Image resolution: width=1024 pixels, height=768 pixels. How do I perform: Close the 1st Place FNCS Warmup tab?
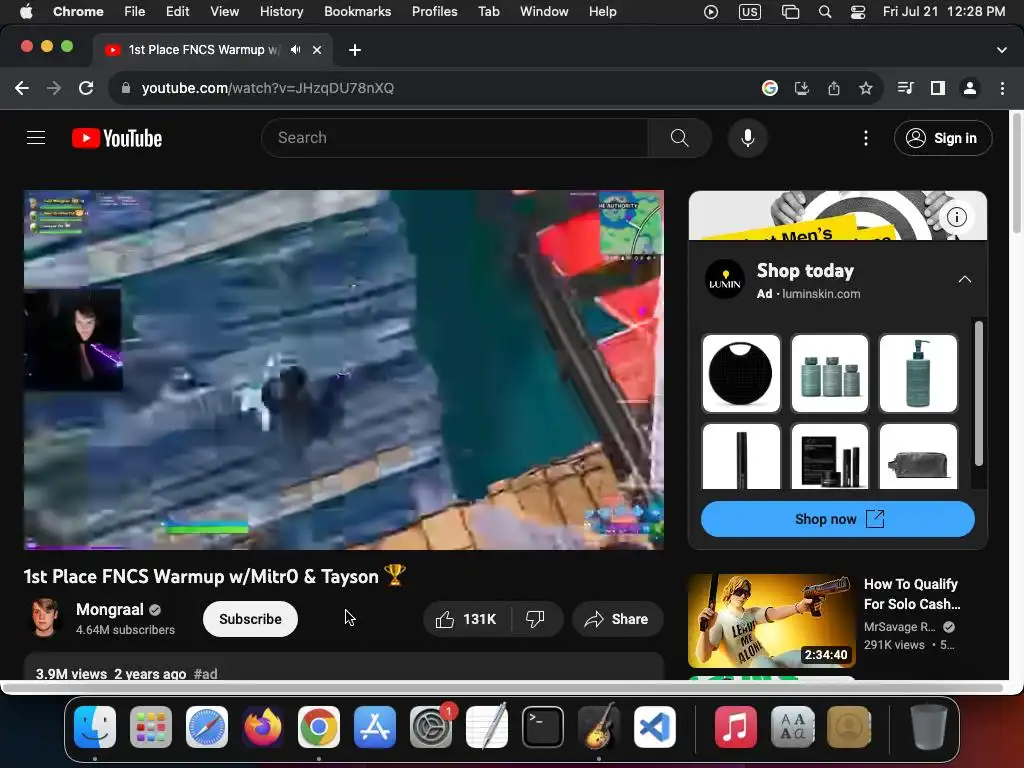click(x=317, y=50)
